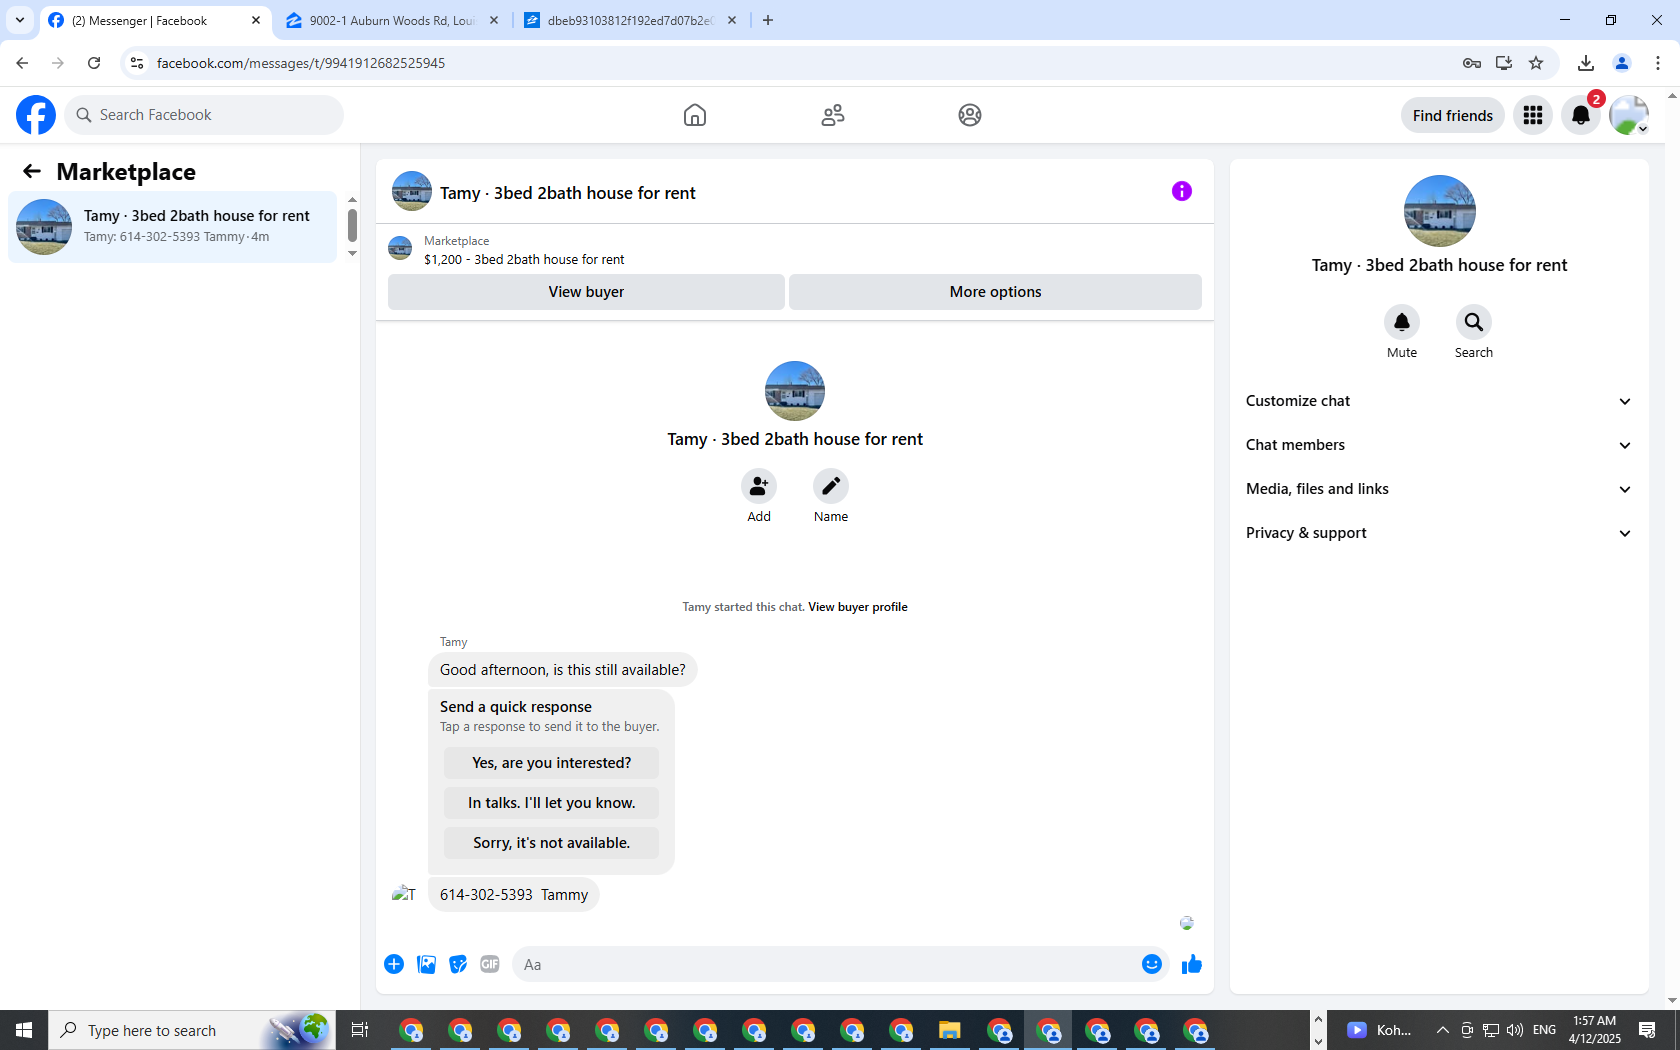Viewport: 1680px width, 1050px height.
Task: Search in conversation using magnifier icon
Action: coord(1474,322)
